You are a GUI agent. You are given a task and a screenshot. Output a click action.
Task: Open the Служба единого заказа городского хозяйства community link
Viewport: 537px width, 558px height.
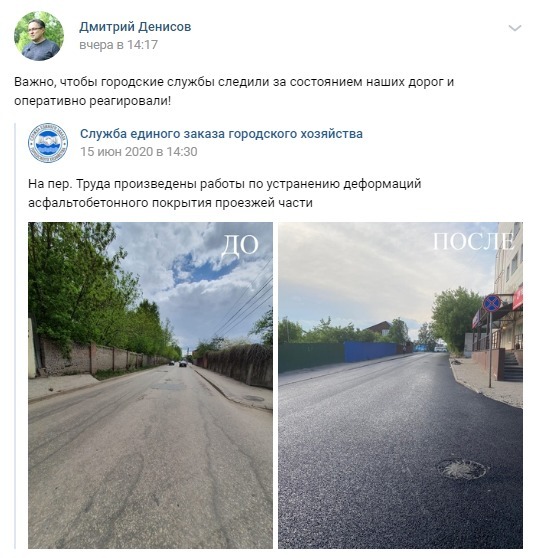point(221,134)
